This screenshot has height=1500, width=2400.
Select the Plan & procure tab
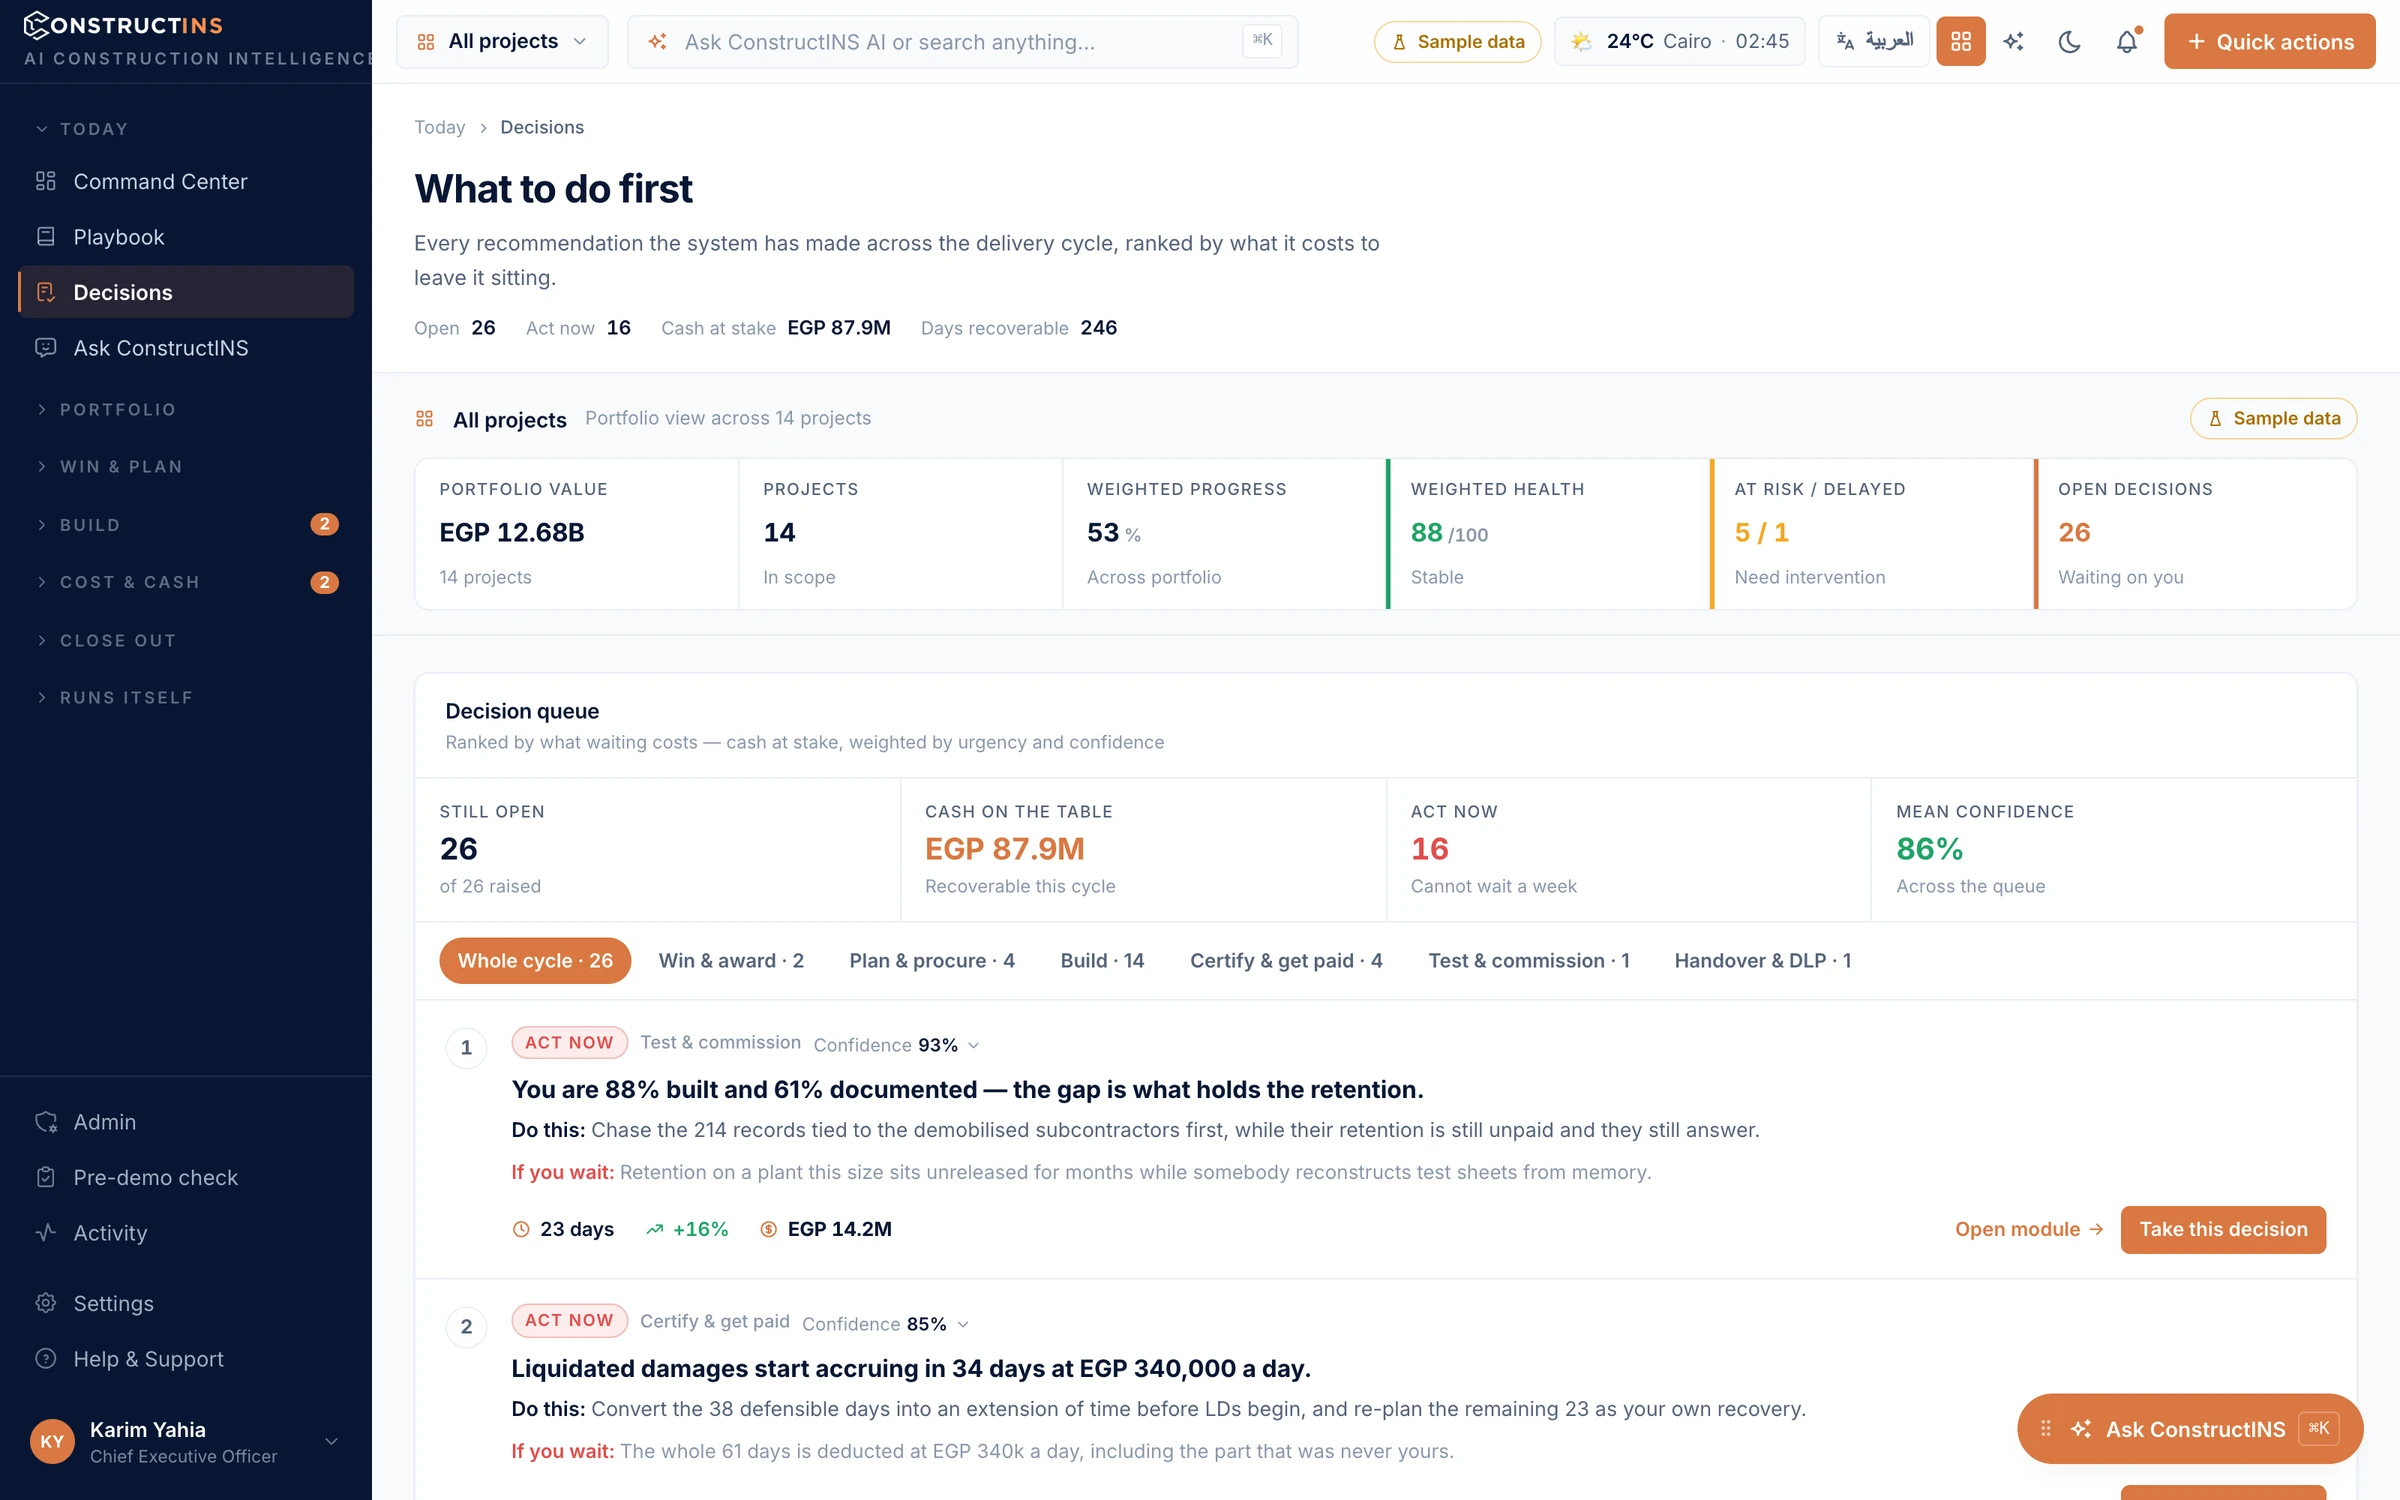pyautogui.click(x=932, y=961)
